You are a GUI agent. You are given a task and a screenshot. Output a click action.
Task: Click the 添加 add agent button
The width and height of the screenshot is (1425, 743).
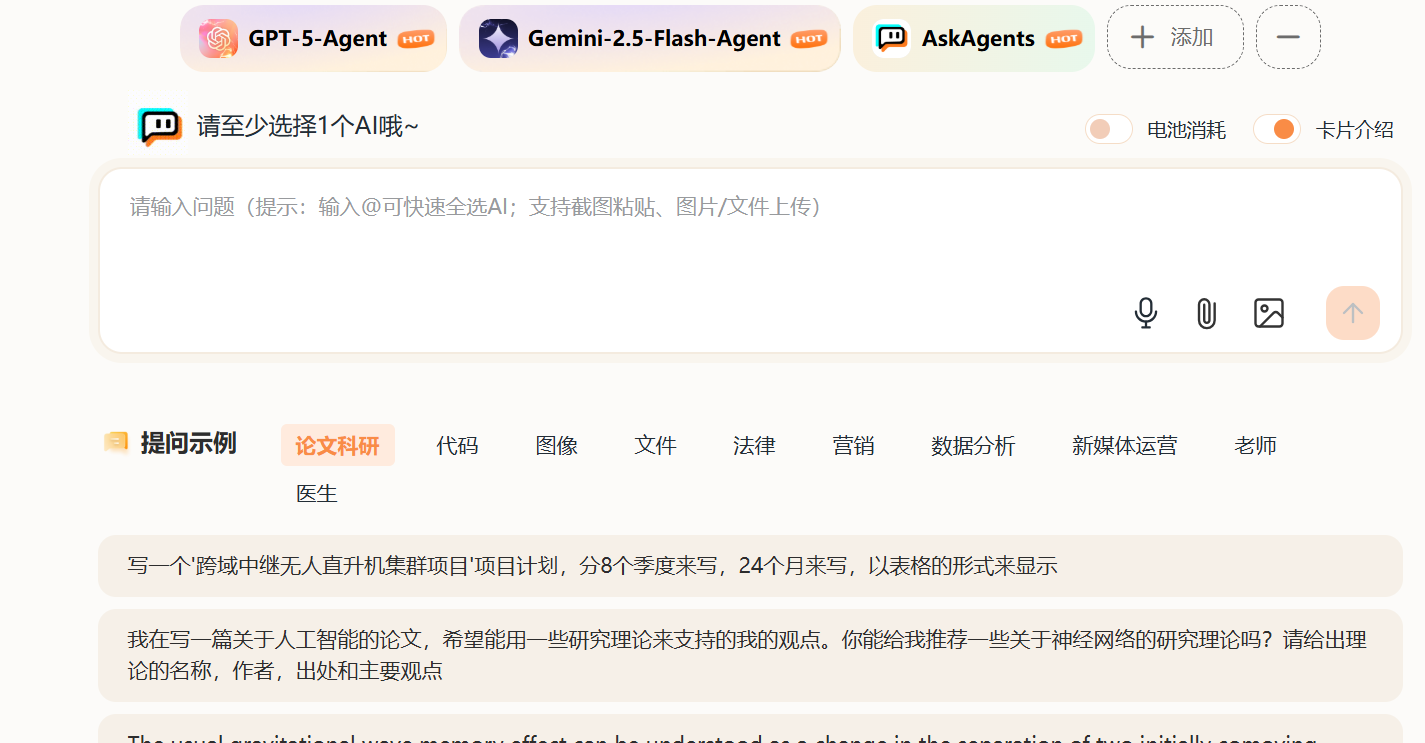pos(1175,38)
